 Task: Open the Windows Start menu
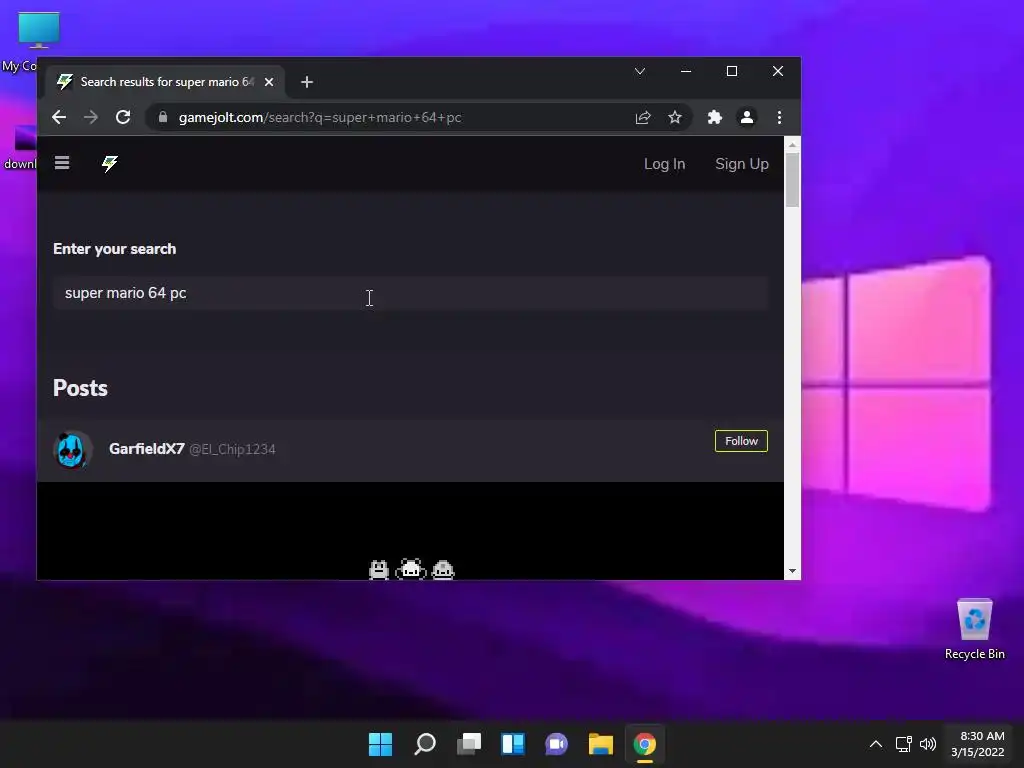pyautogui.click(x=380, y=744)
